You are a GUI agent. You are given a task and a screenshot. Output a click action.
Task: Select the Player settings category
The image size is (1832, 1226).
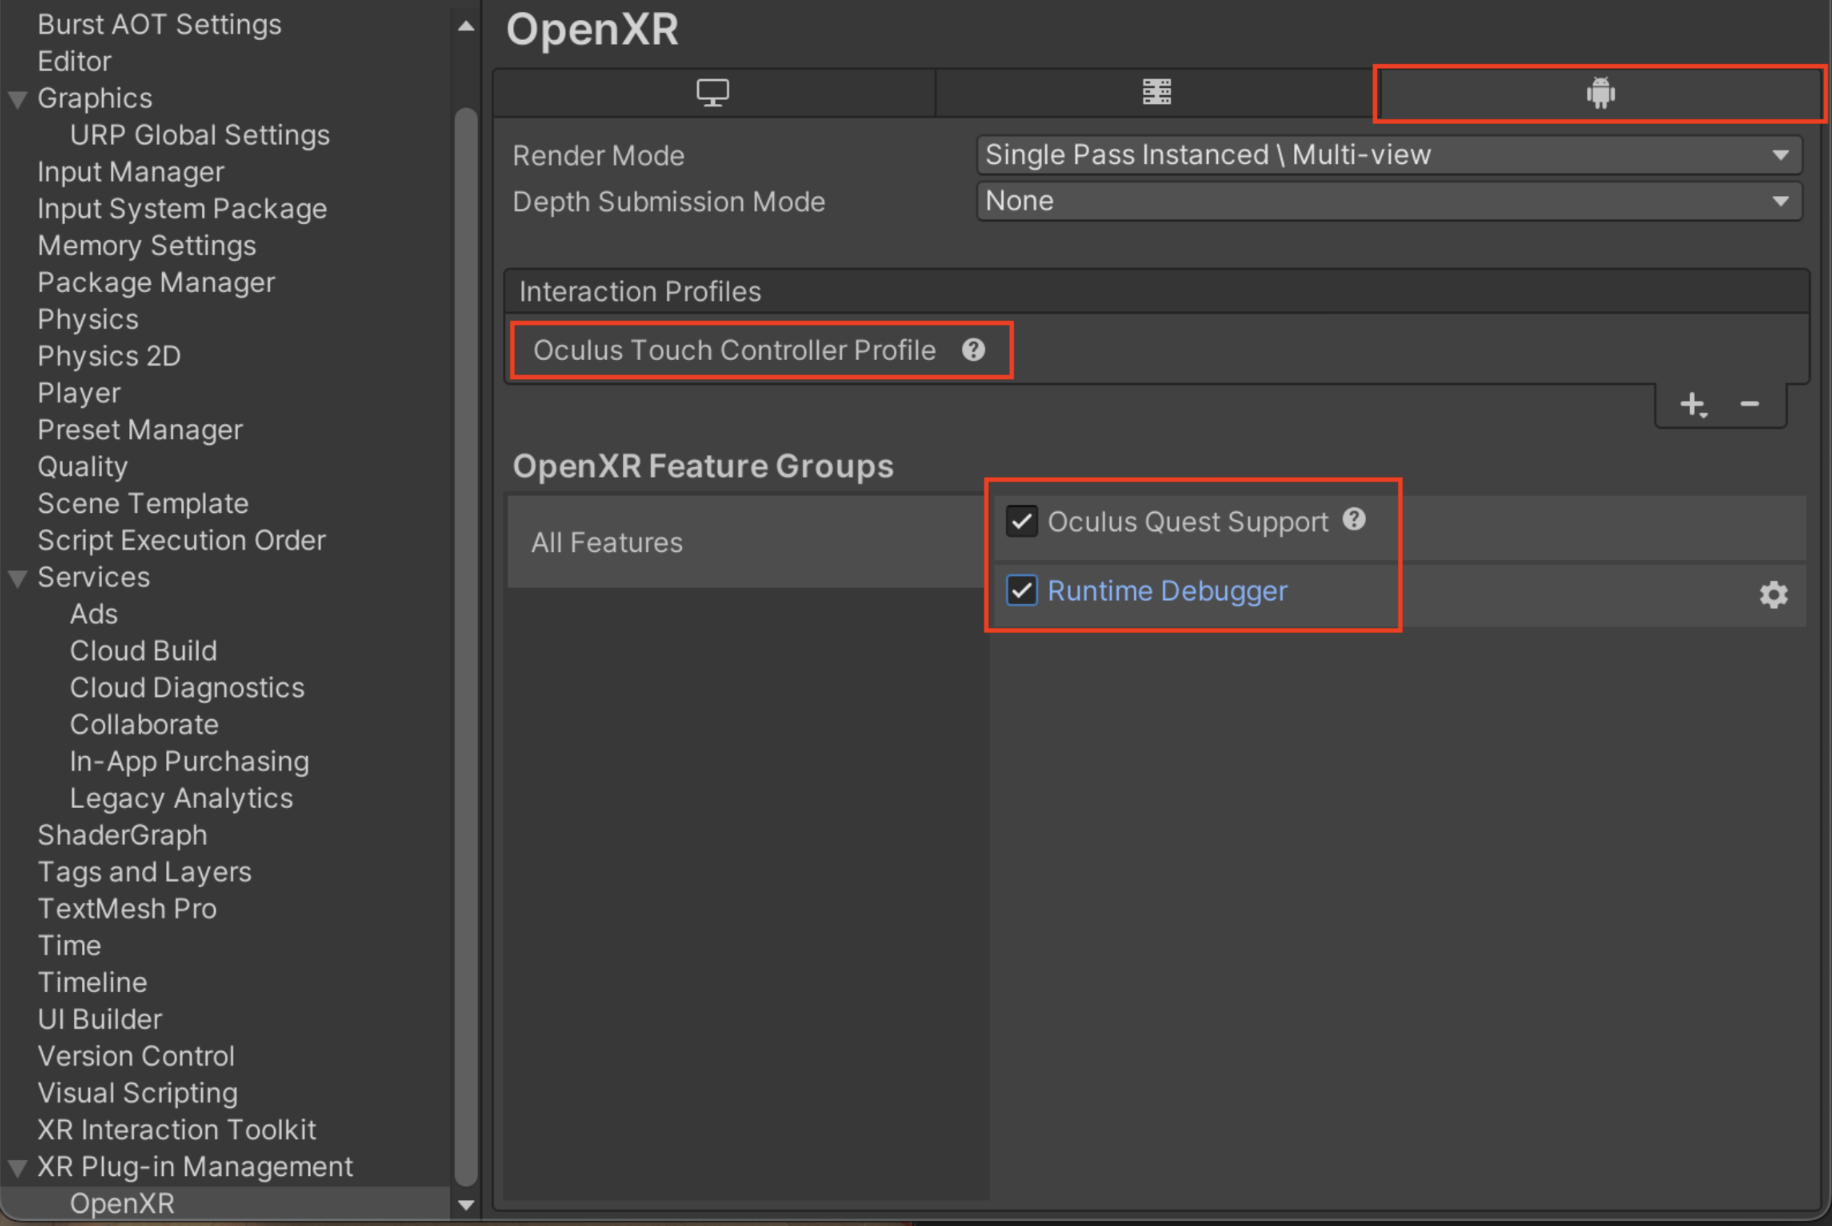click(79, 393)
